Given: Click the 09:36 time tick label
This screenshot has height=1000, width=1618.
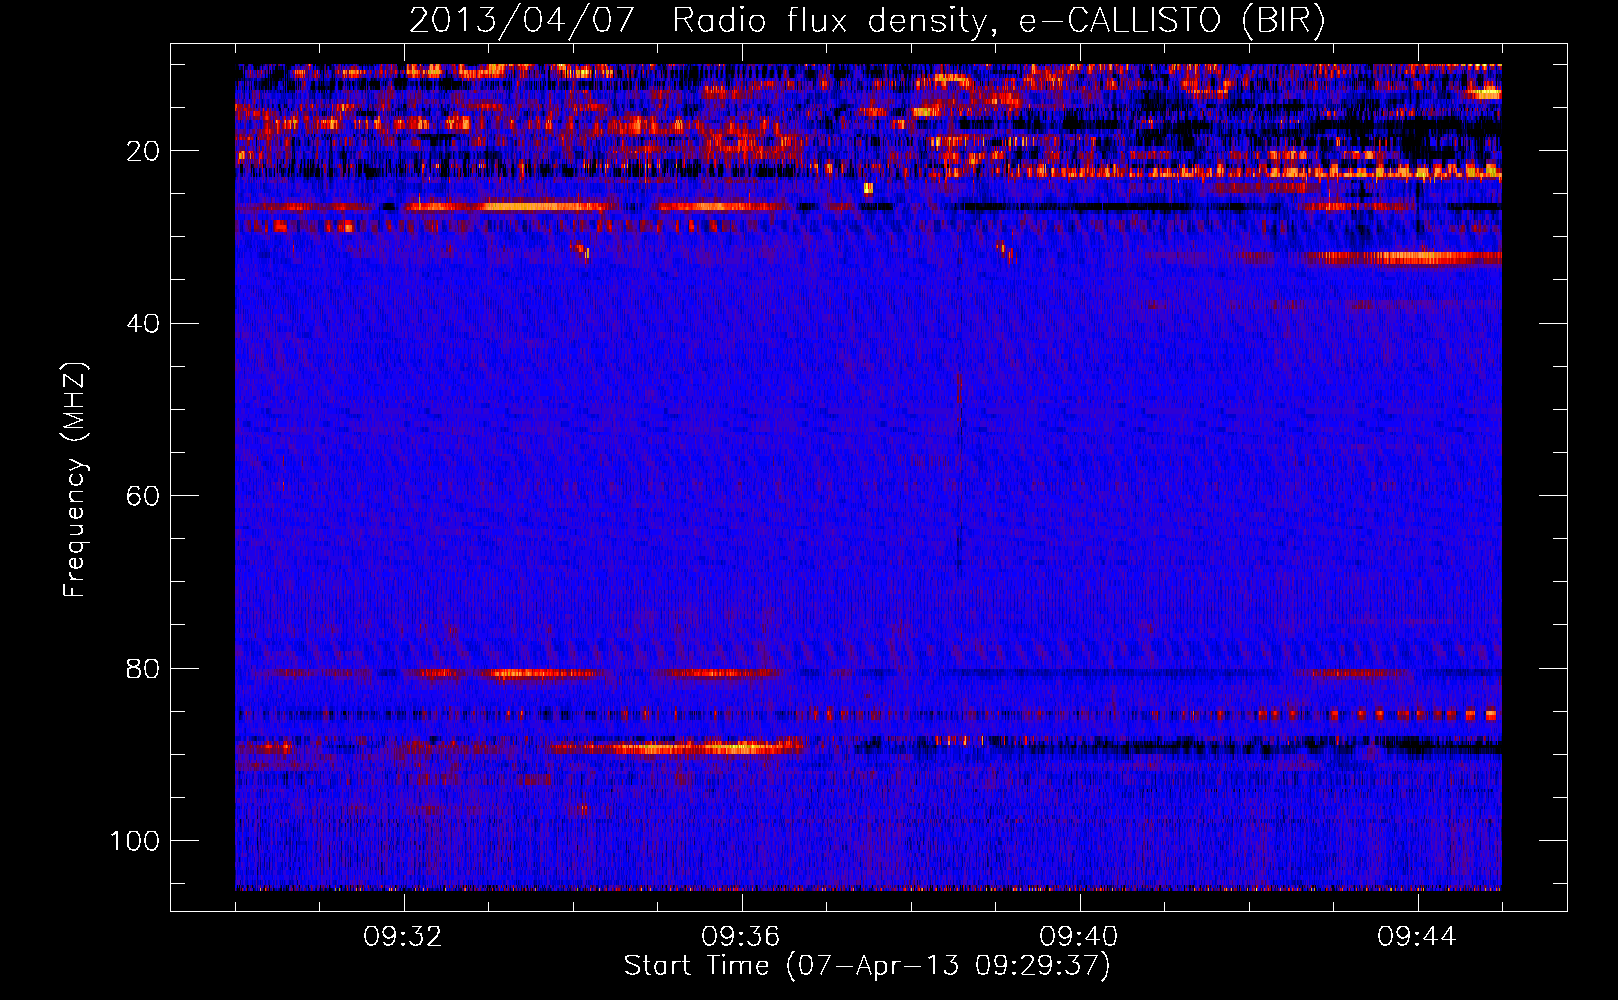Looking at the screenshot, I should pos(741,937).
